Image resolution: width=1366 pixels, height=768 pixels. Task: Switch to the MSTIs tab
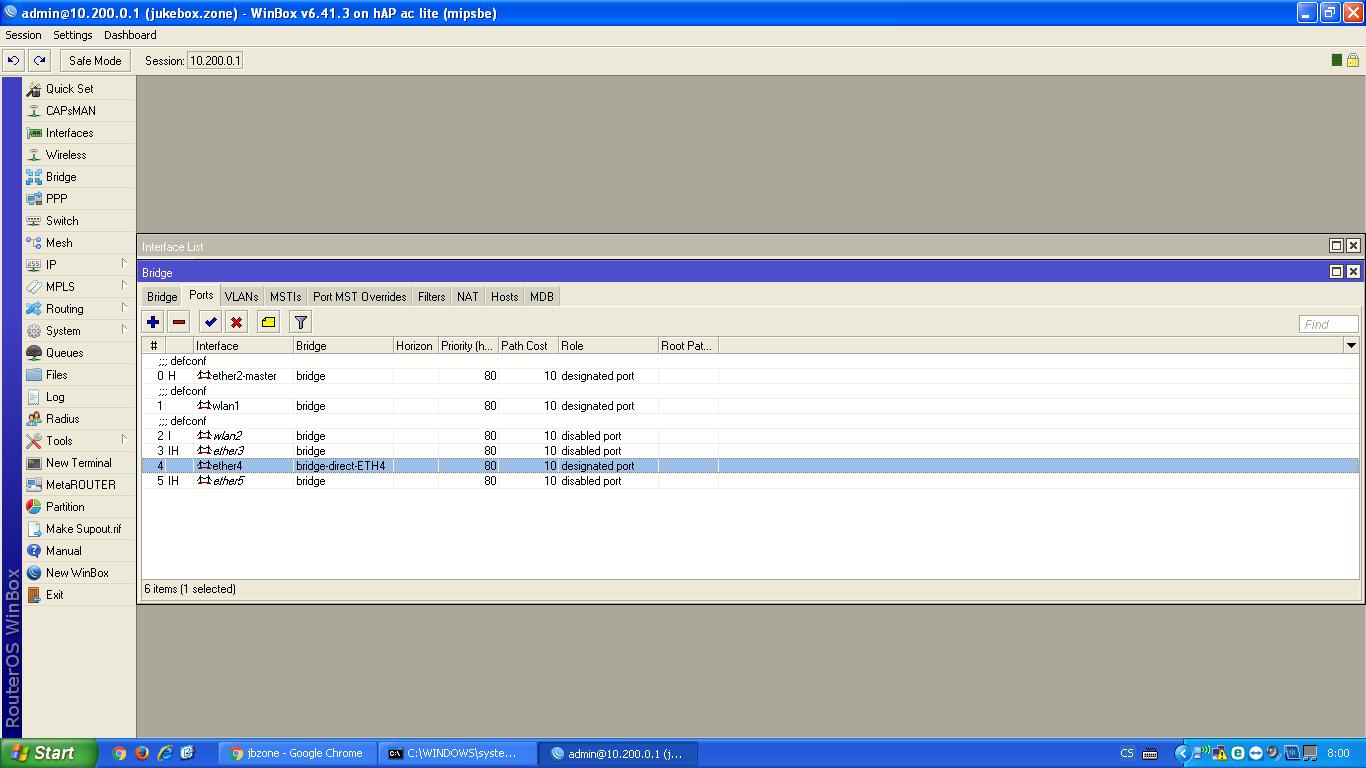coord(285,297)
